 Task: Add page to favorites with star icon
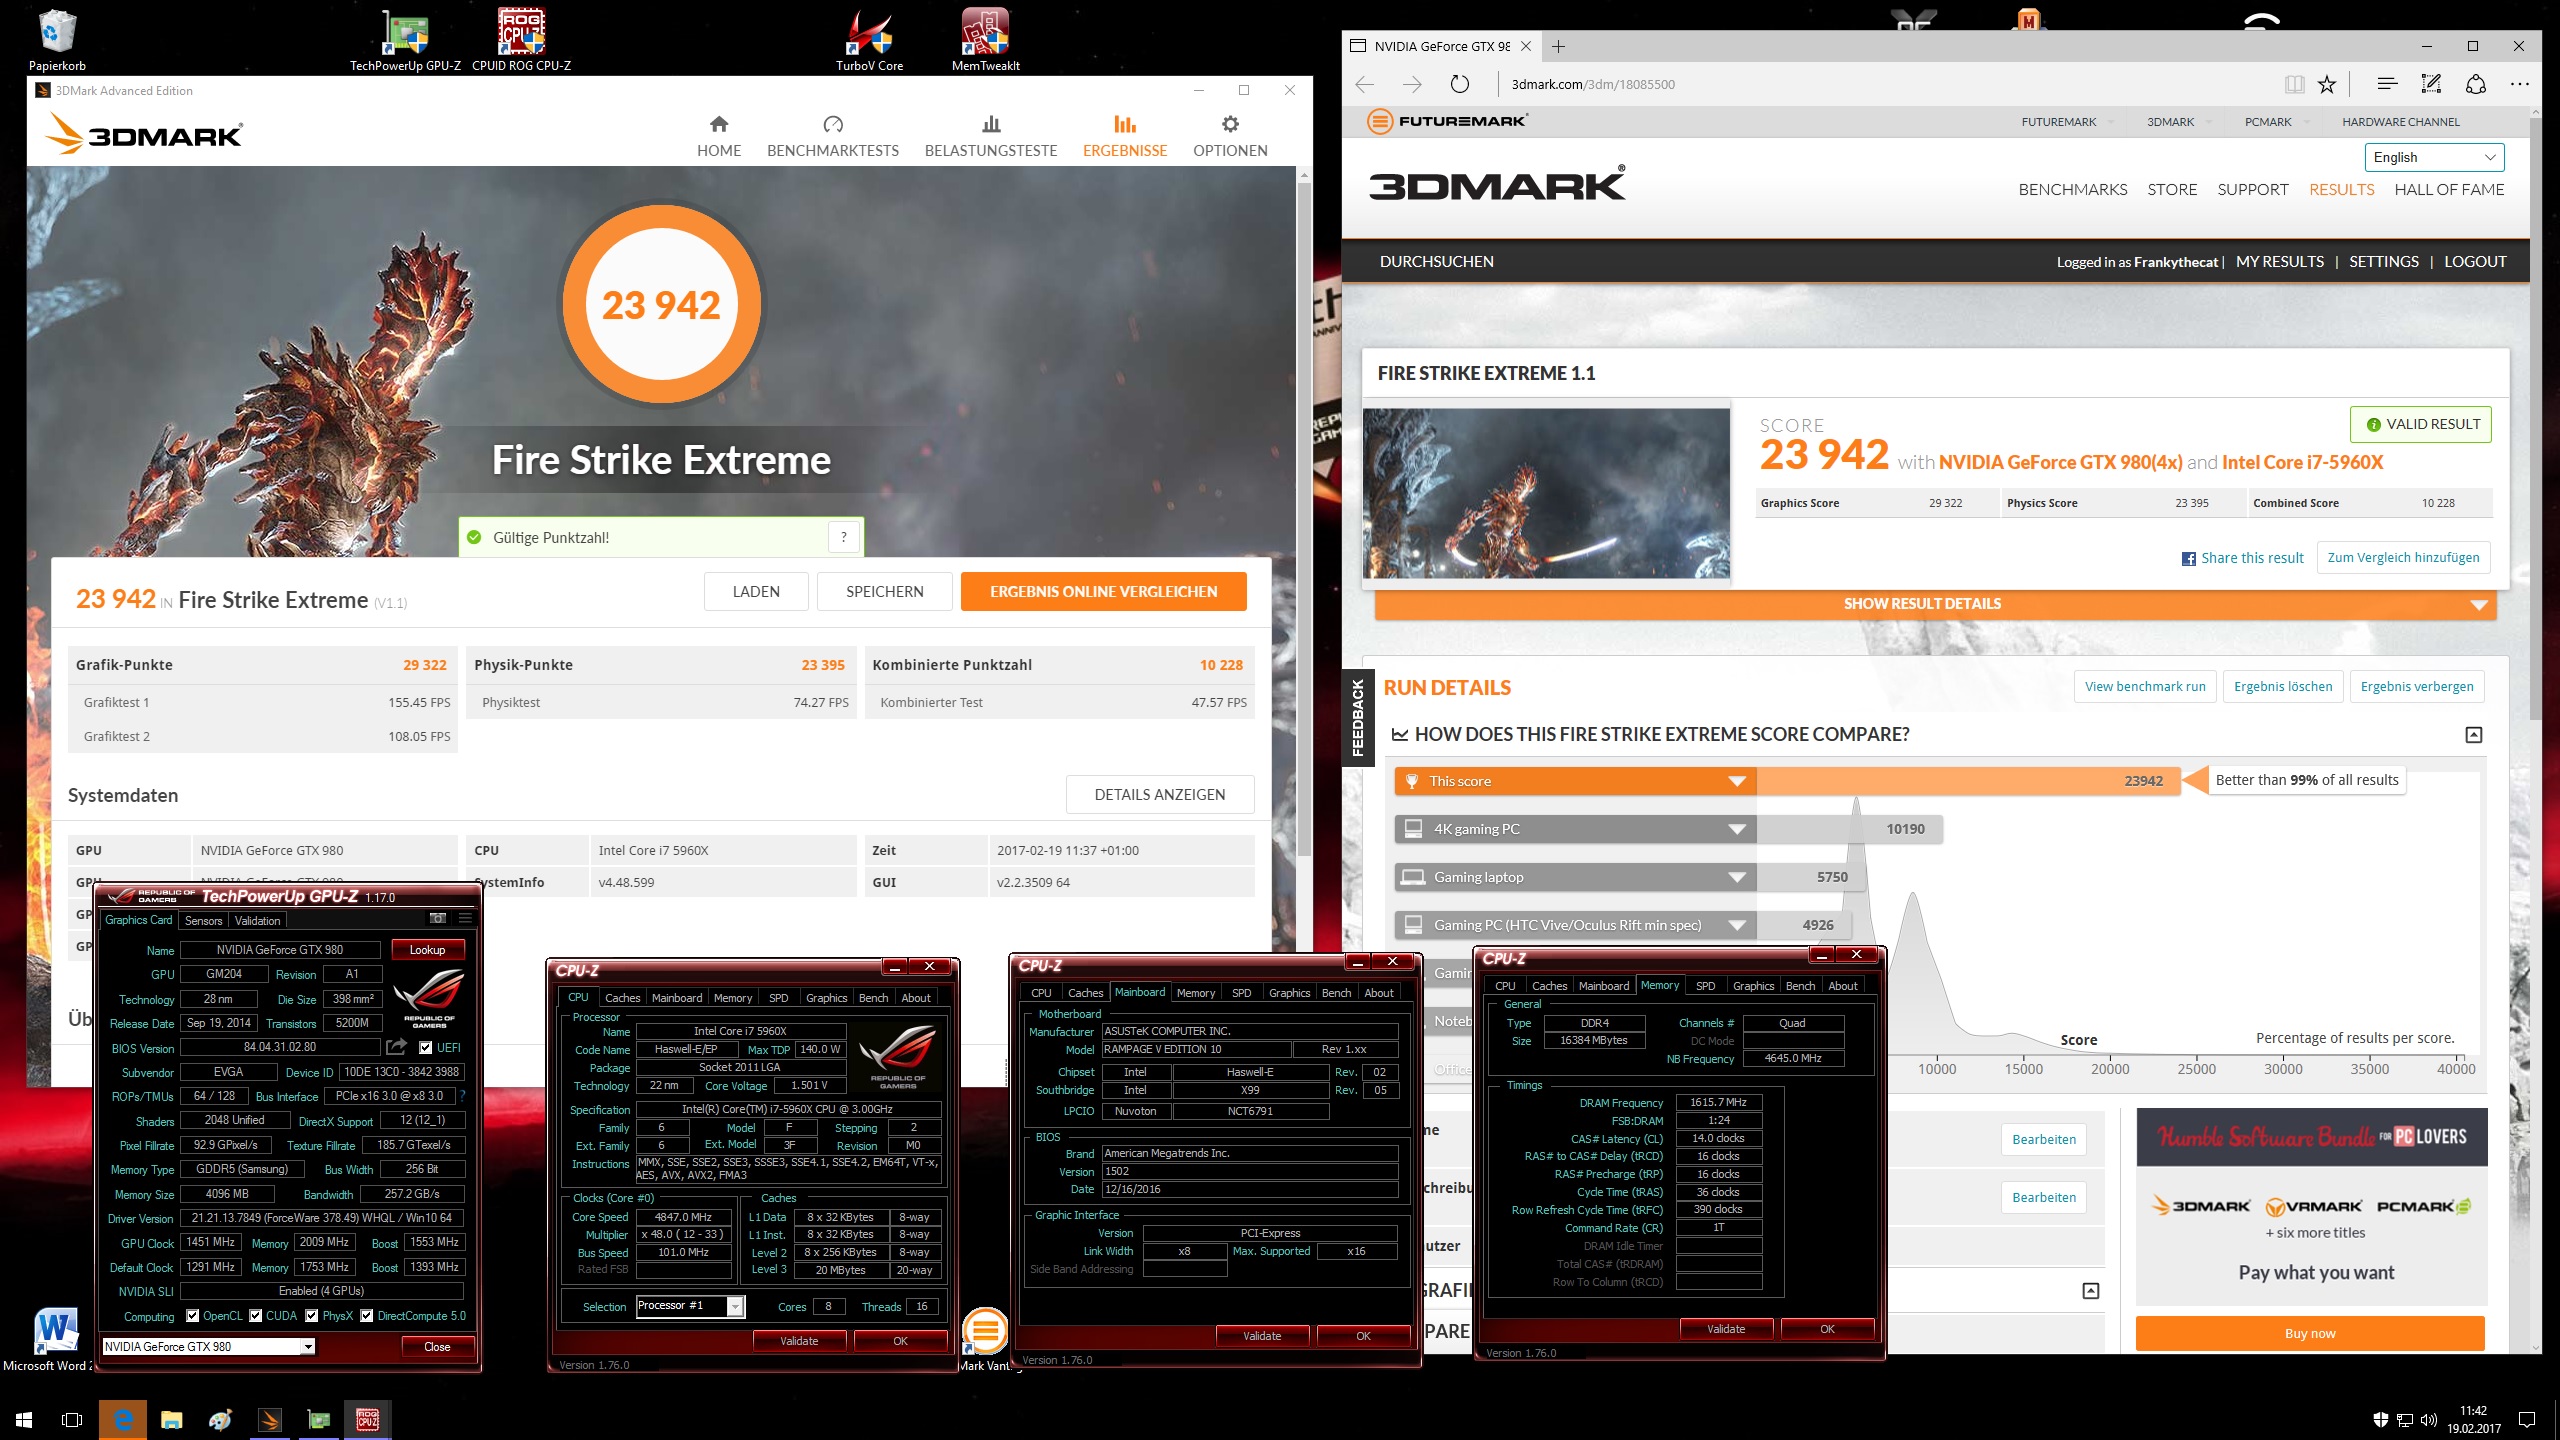(x=2327, y=84)
